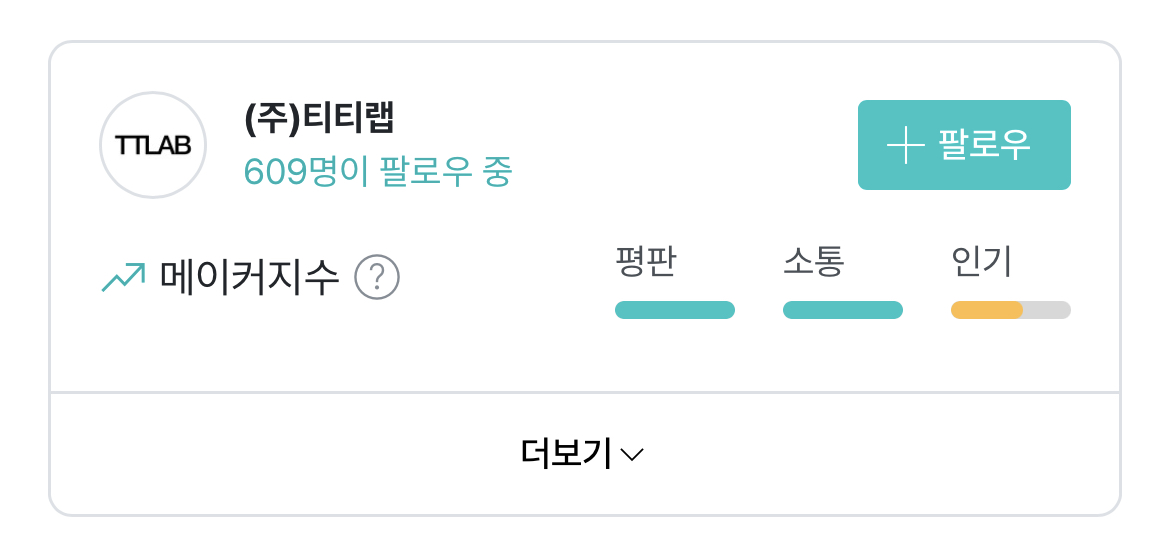The image size is (1170, 554).
Task: Select the 소통 label
Action: coord(813,262)
